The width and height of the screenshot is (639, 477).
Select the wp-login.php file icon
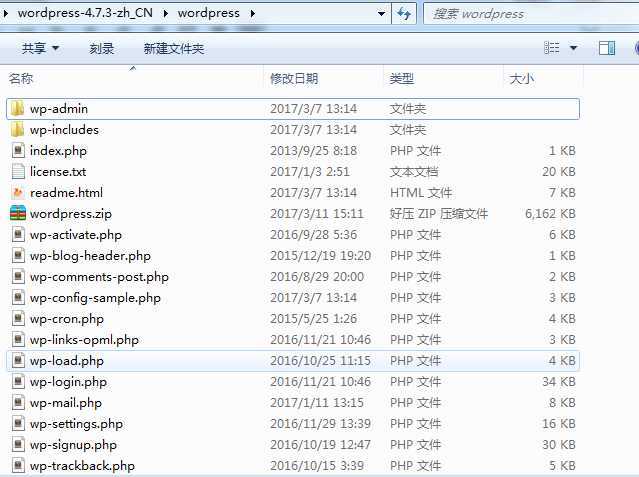[x=18, y=382]
